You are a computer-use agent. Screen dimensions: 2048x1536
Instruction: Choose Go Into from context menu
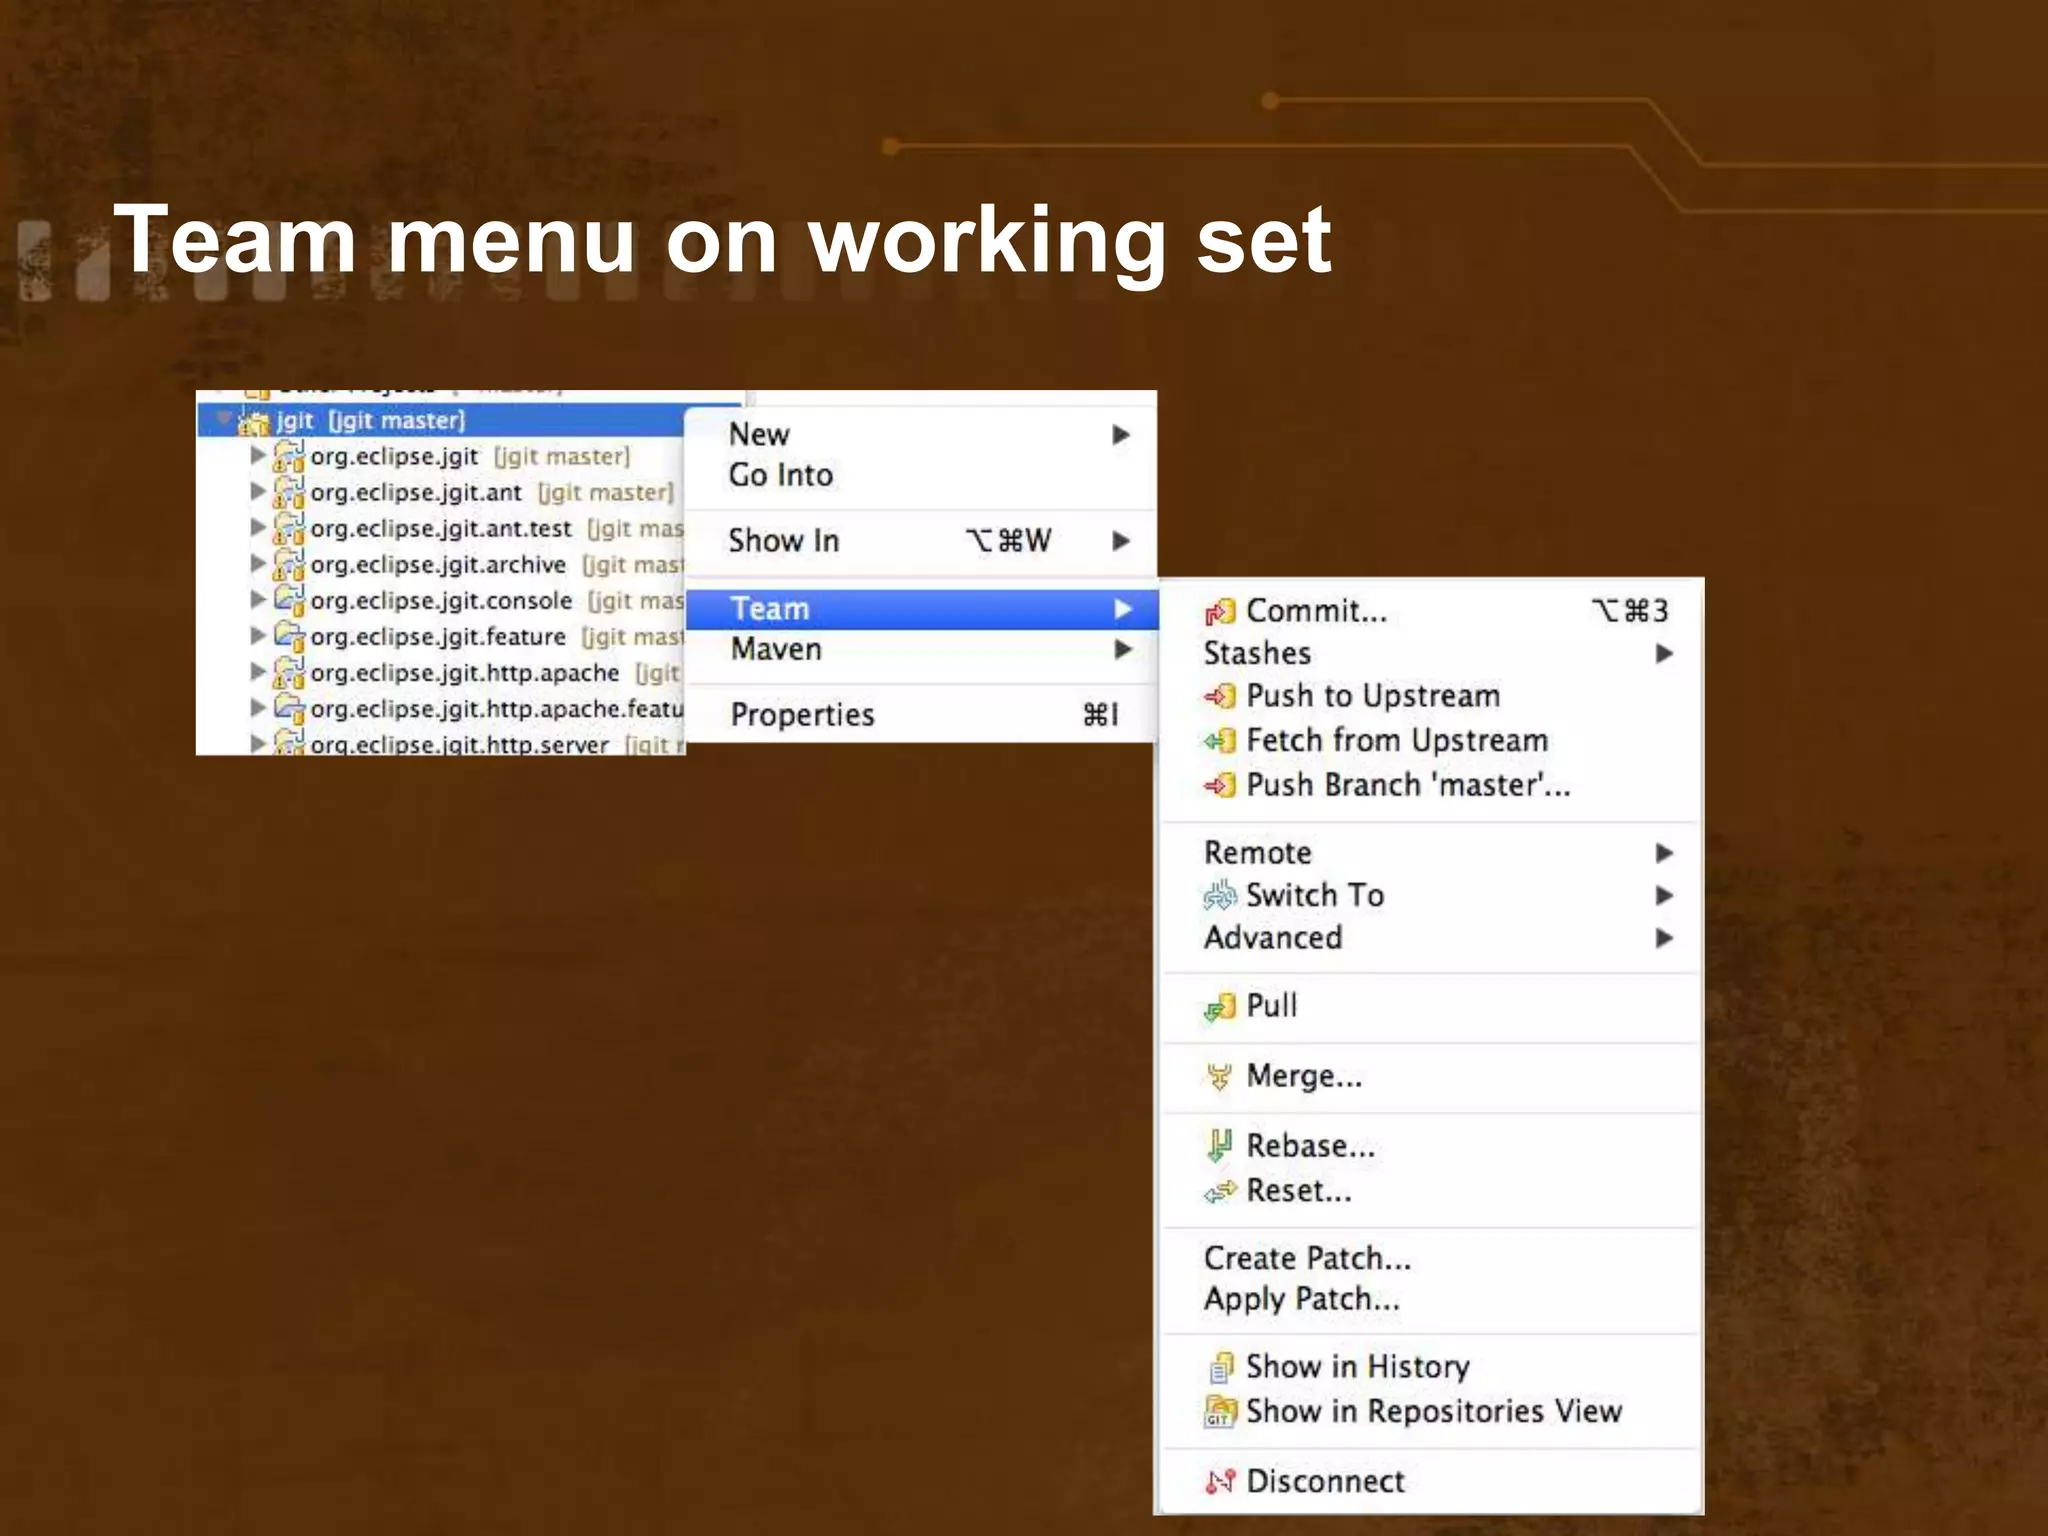(921, 475)
